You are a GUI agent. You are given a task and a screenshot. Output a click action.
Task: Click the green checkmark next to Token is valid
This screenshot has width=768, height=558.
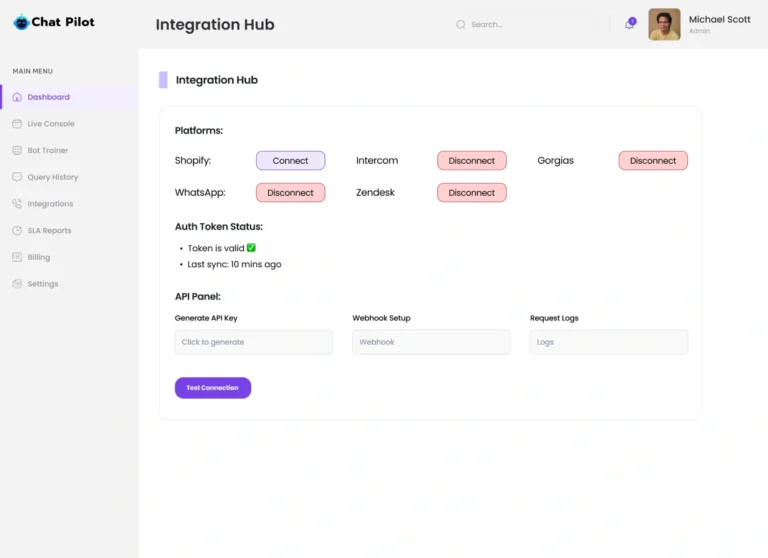coord(251,248)
